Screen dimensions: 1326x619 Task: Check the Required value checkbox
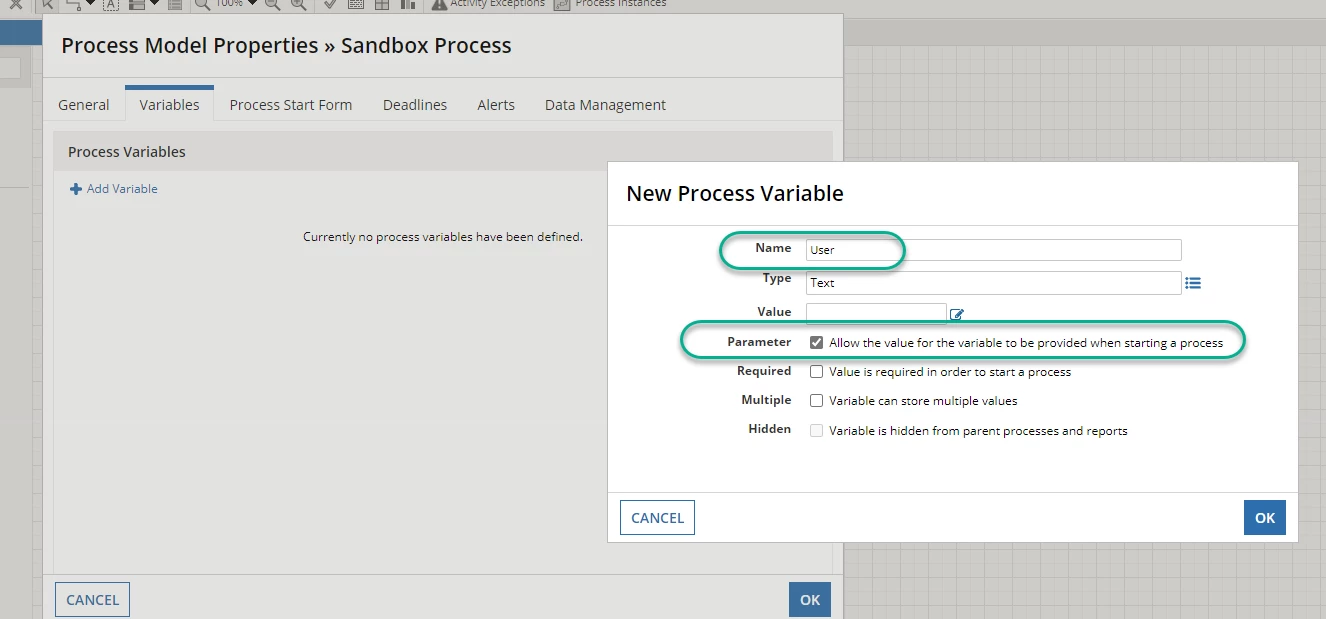point(817,371)
